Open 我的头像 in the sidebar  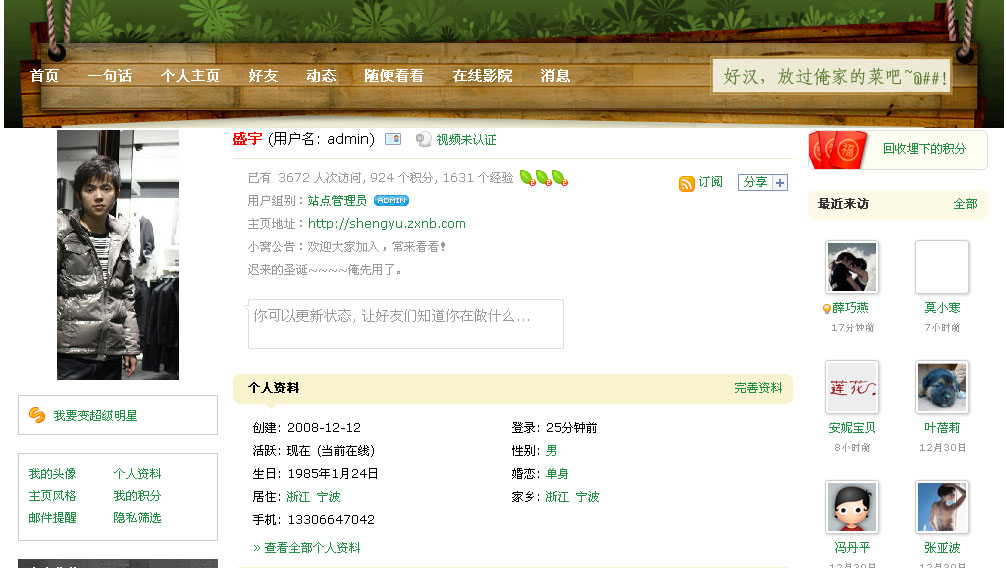point(52,474)
